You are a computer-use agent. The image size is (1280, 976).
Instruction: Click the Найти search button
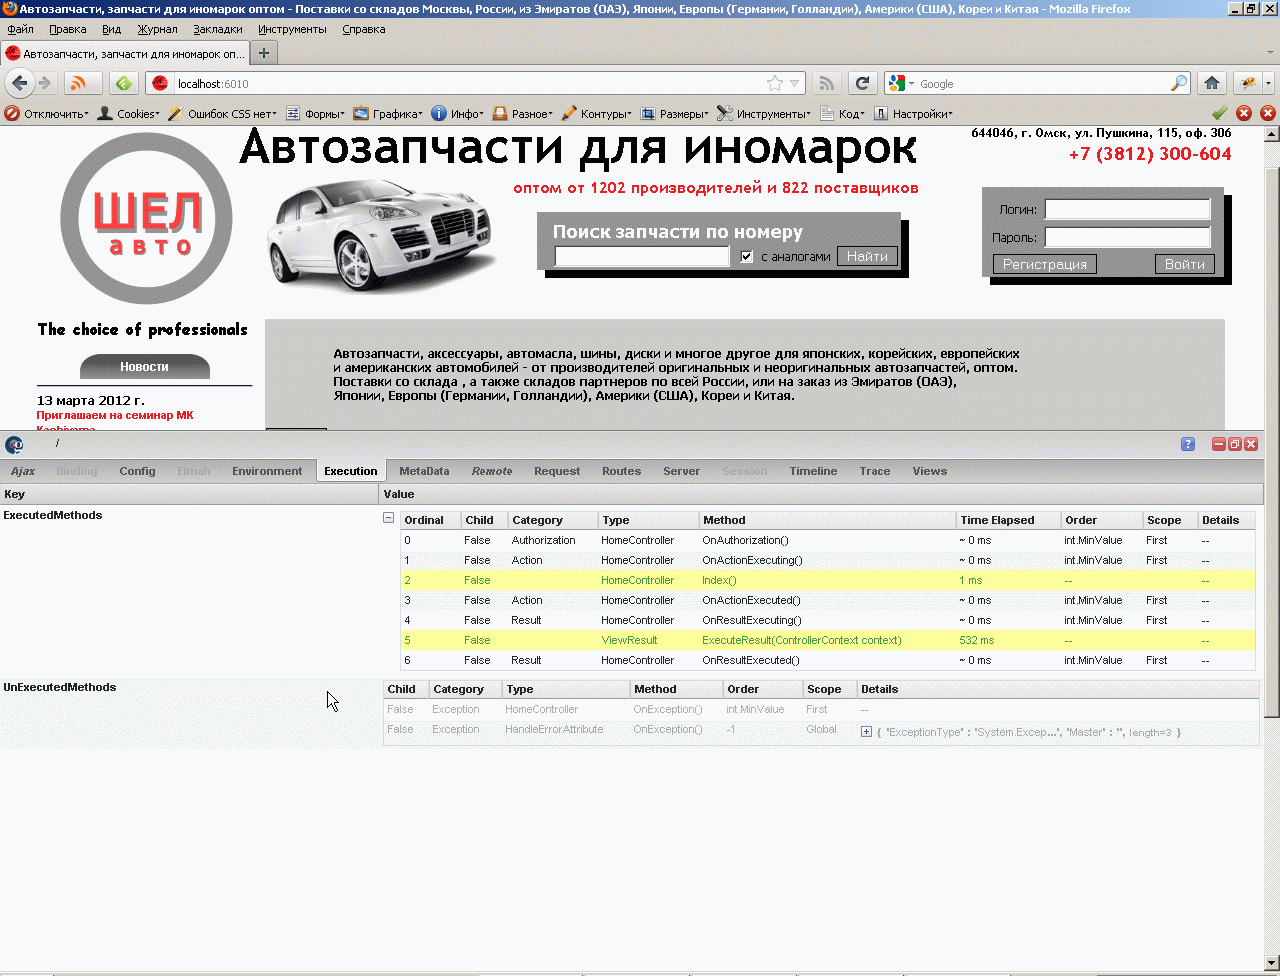pos(867,257)
